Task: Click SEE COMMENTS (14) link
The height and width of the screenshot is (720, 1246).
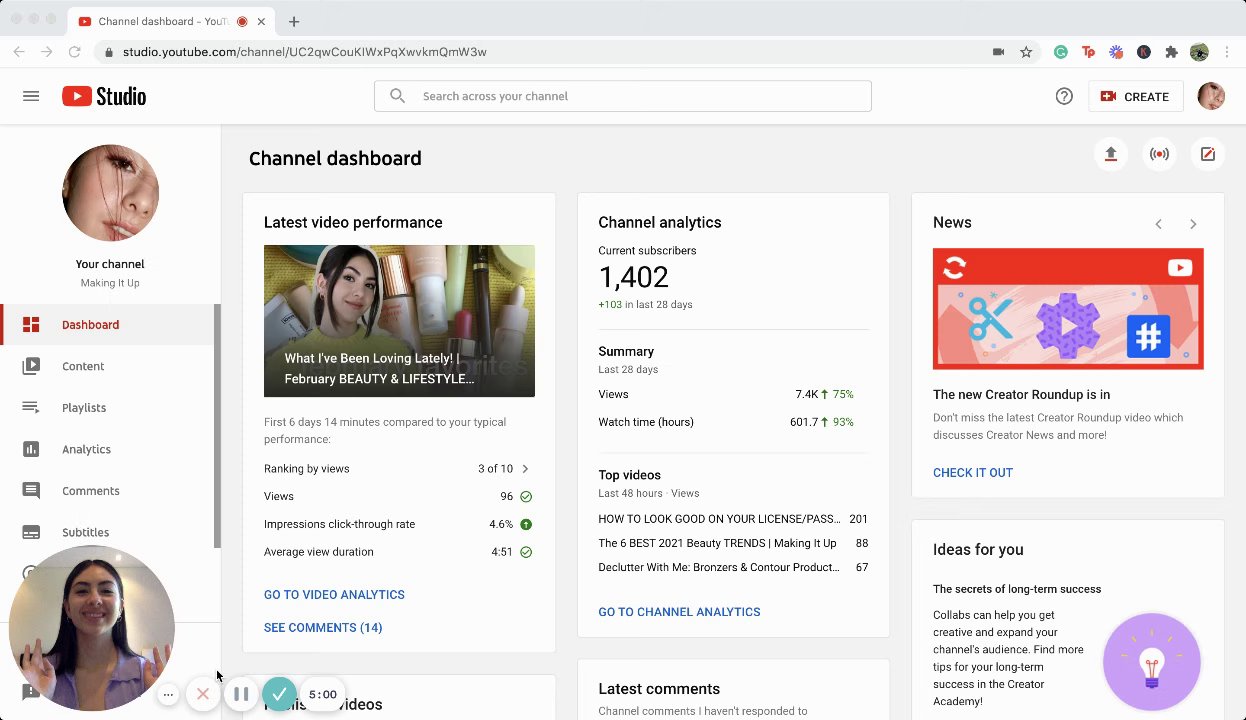Action: (x=323, y=628)
